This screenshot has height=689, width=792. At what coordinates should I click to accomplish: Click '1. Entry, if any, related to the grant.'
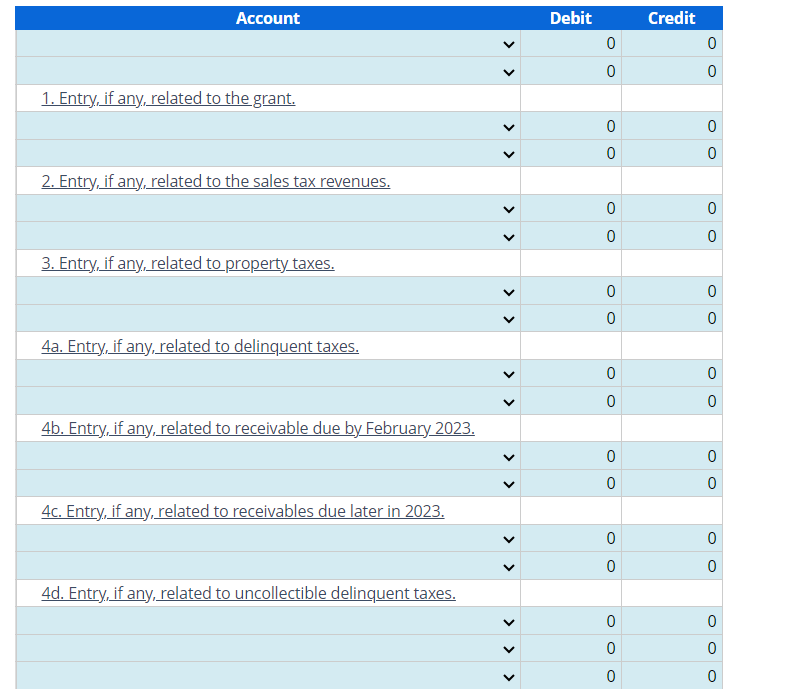168,99
